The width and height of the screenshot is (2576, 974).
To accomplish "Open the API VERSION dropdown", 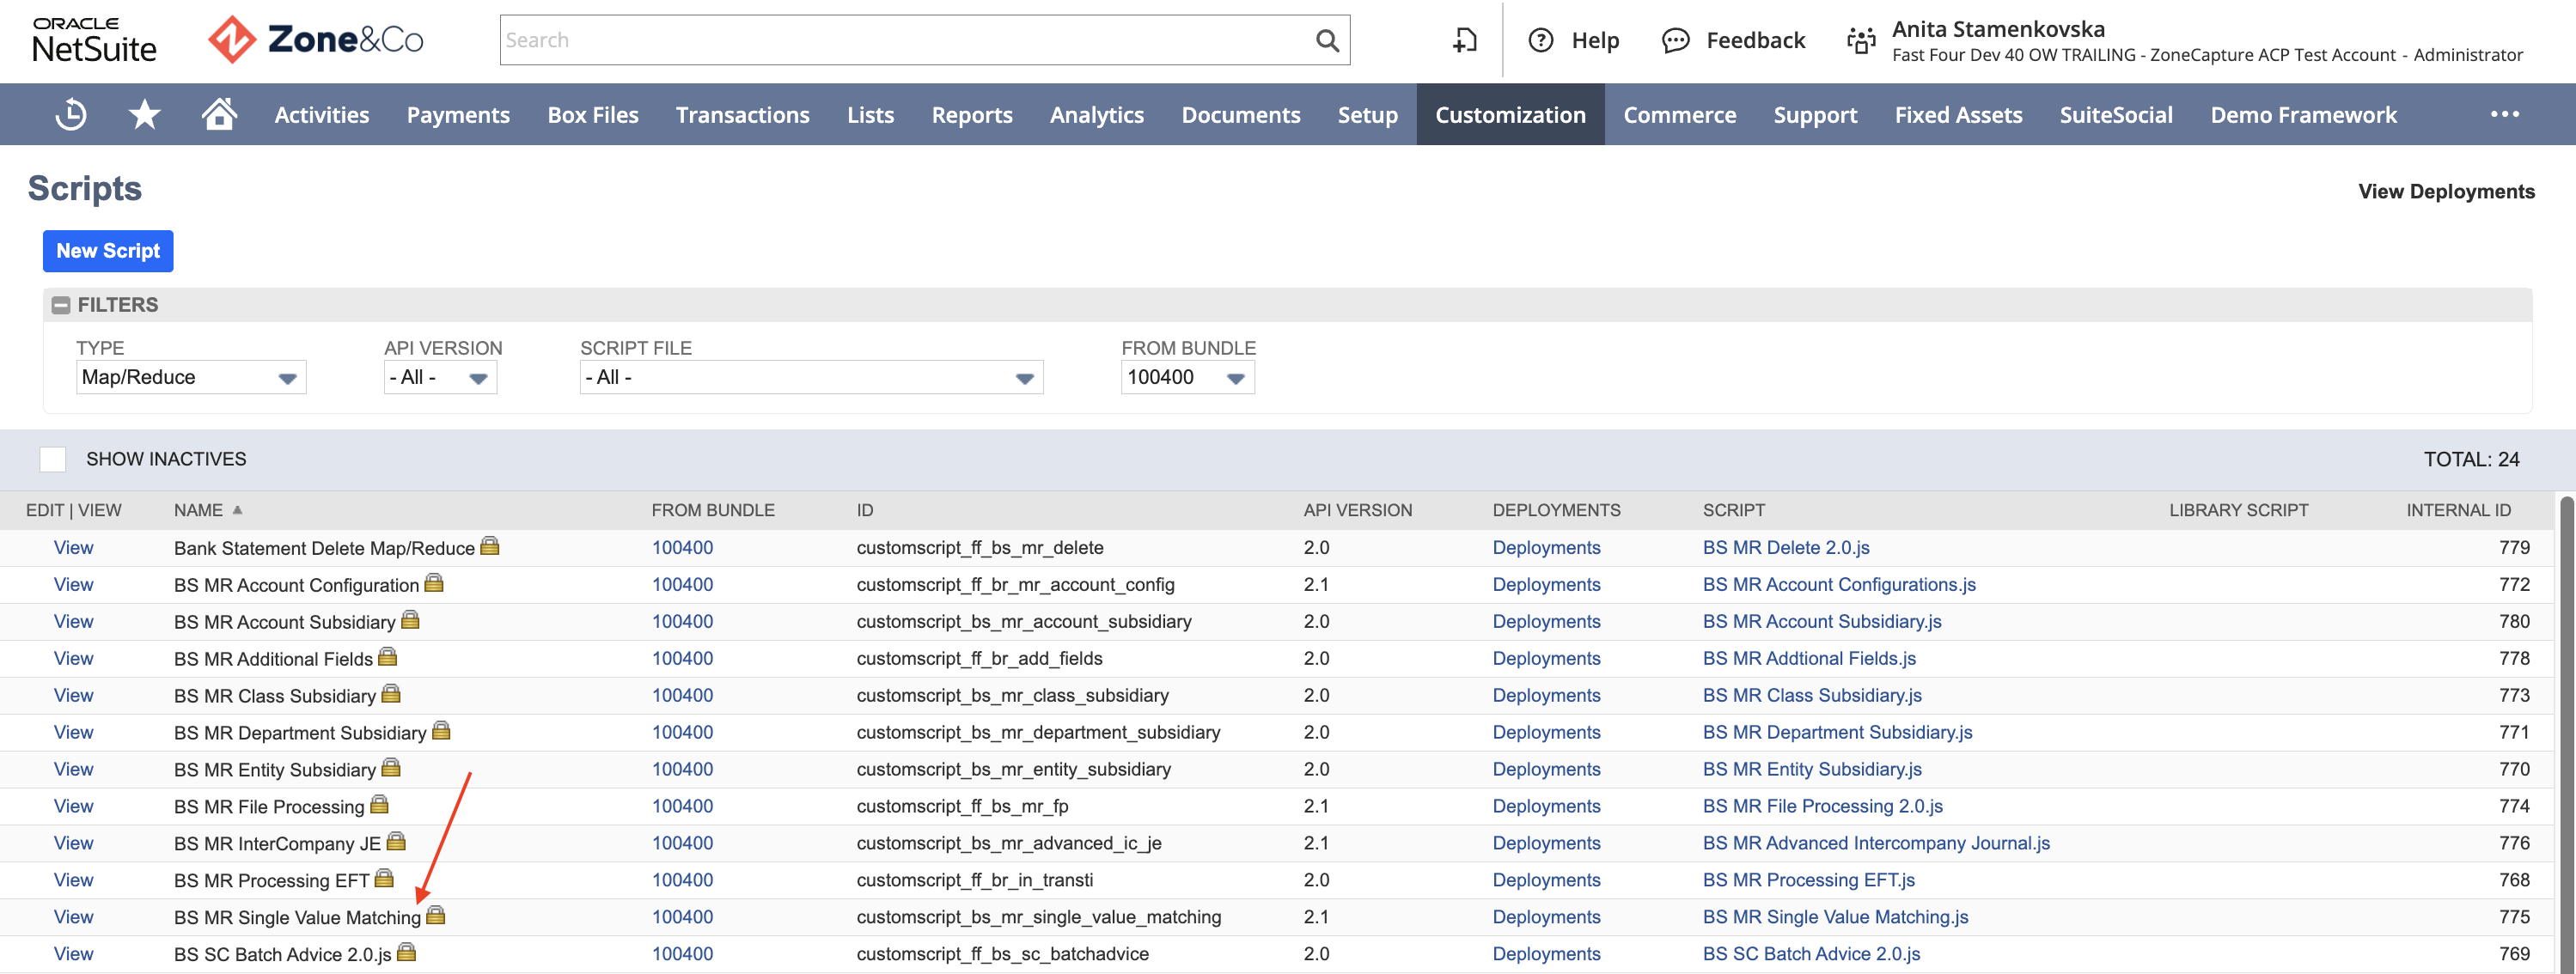I will click(x=440, y=377).
